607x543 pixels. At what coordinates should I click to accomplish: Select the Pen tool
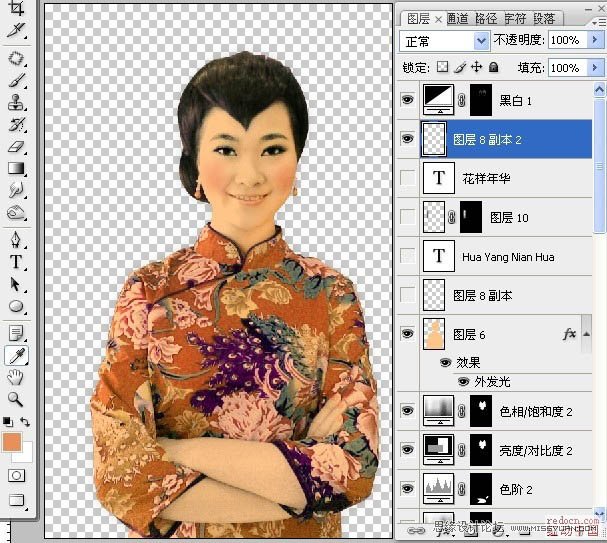(16, 239)
